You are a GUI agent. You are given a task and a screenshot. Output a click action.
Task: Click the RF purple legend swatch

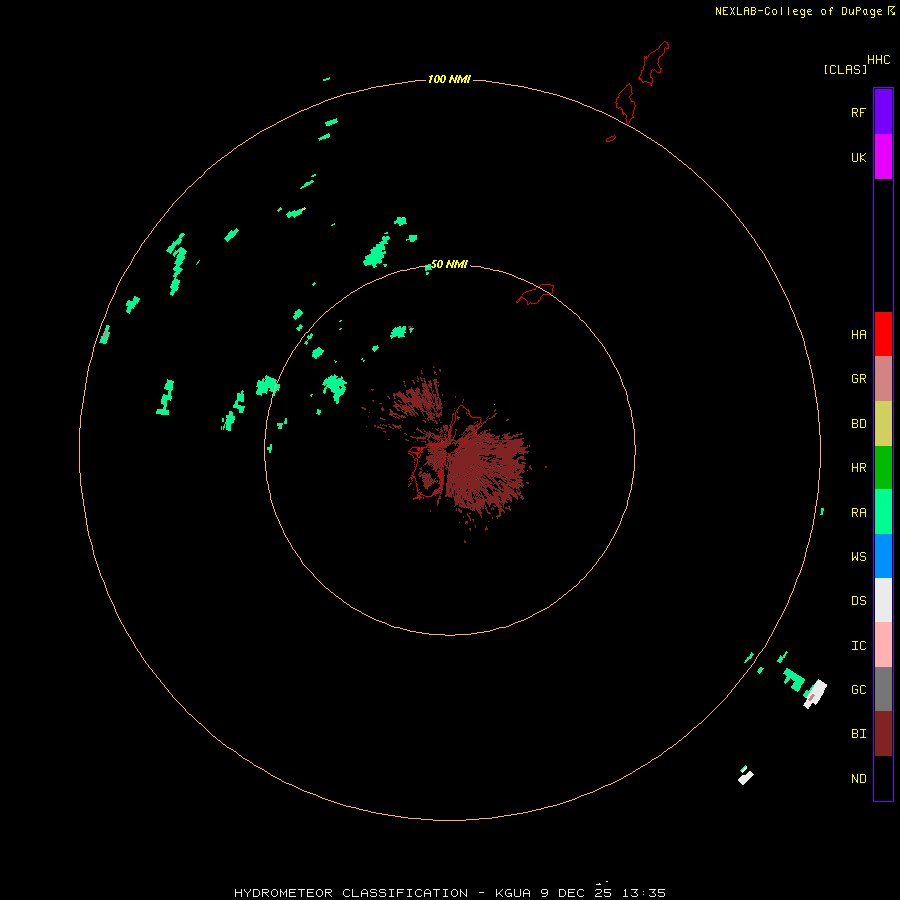point(883,112)
